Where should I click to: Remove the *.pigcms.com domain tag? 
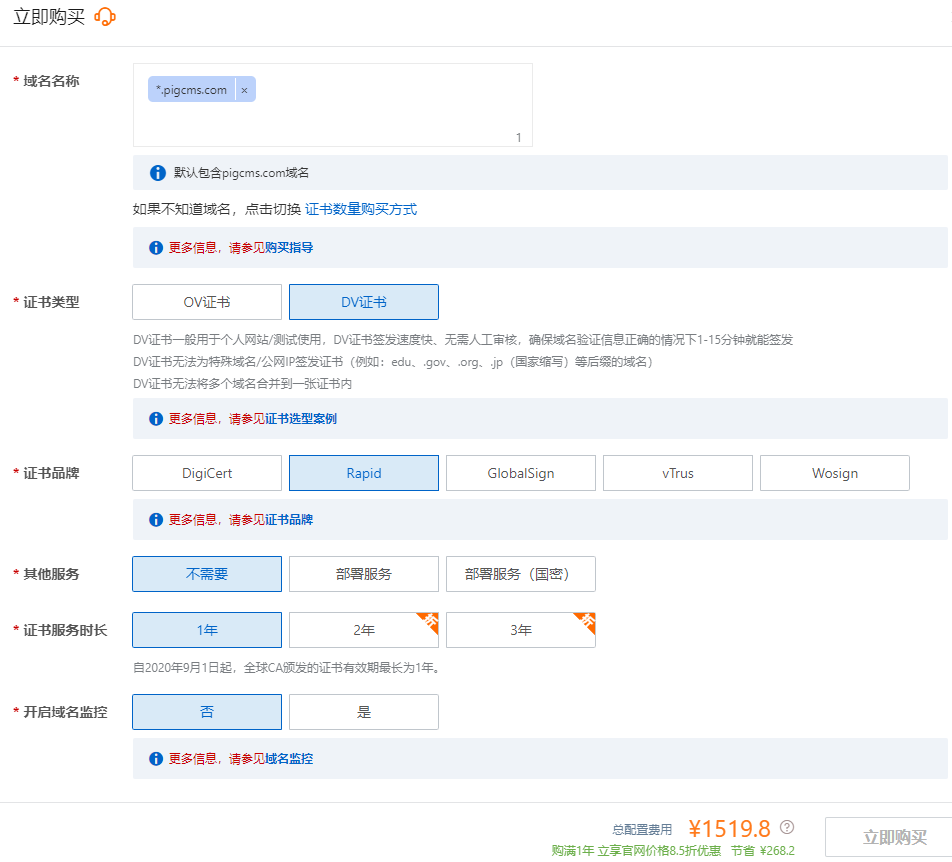coord(244,90)
